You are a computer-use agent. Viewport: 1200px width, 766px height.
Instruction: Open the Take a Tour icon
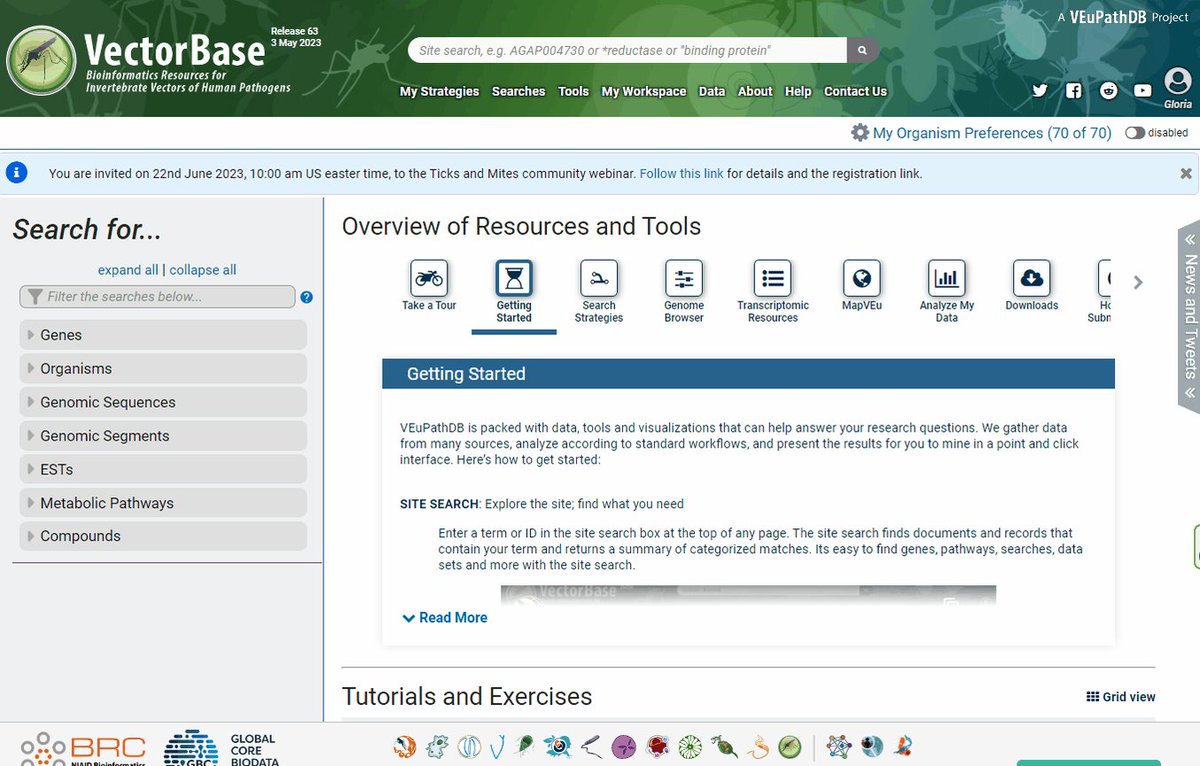click(429, 277)
